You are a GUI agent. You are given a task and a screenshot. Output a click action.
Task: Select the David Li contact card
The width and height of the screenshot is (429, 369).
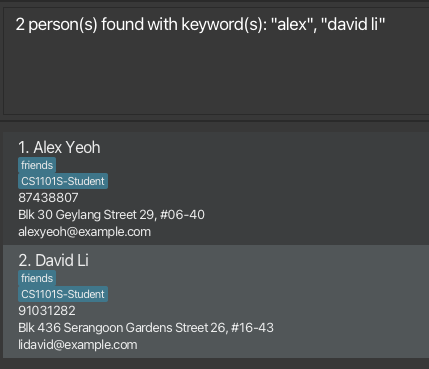pos(216,301)
